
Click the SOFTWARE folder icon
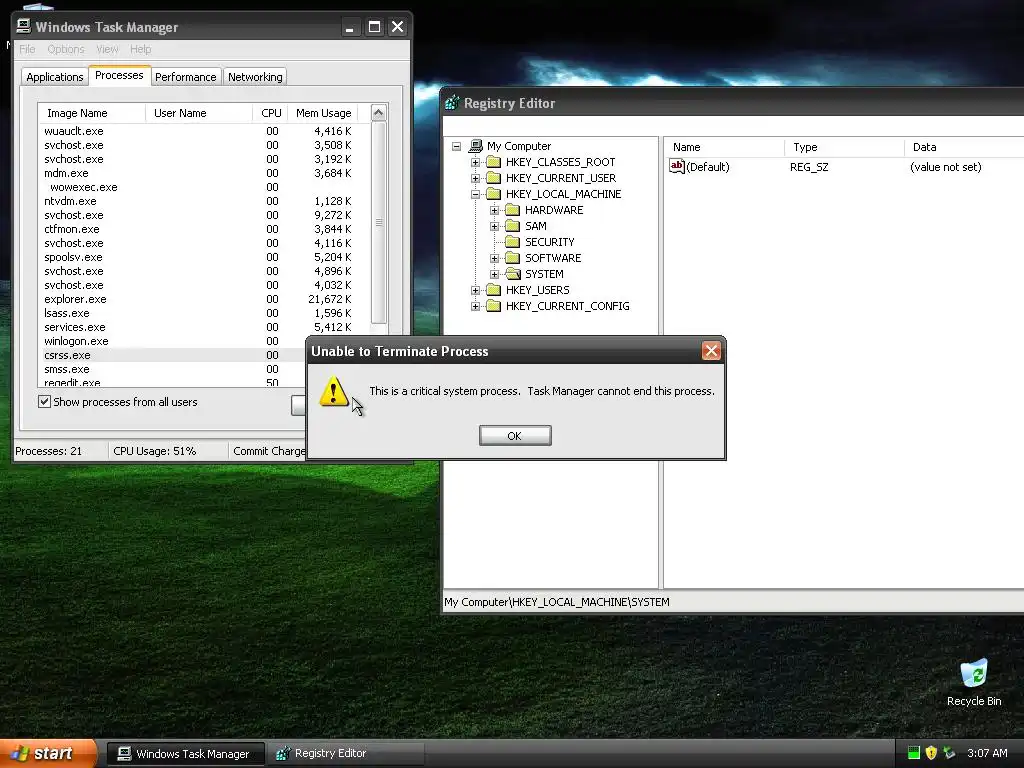click(513, 257)
